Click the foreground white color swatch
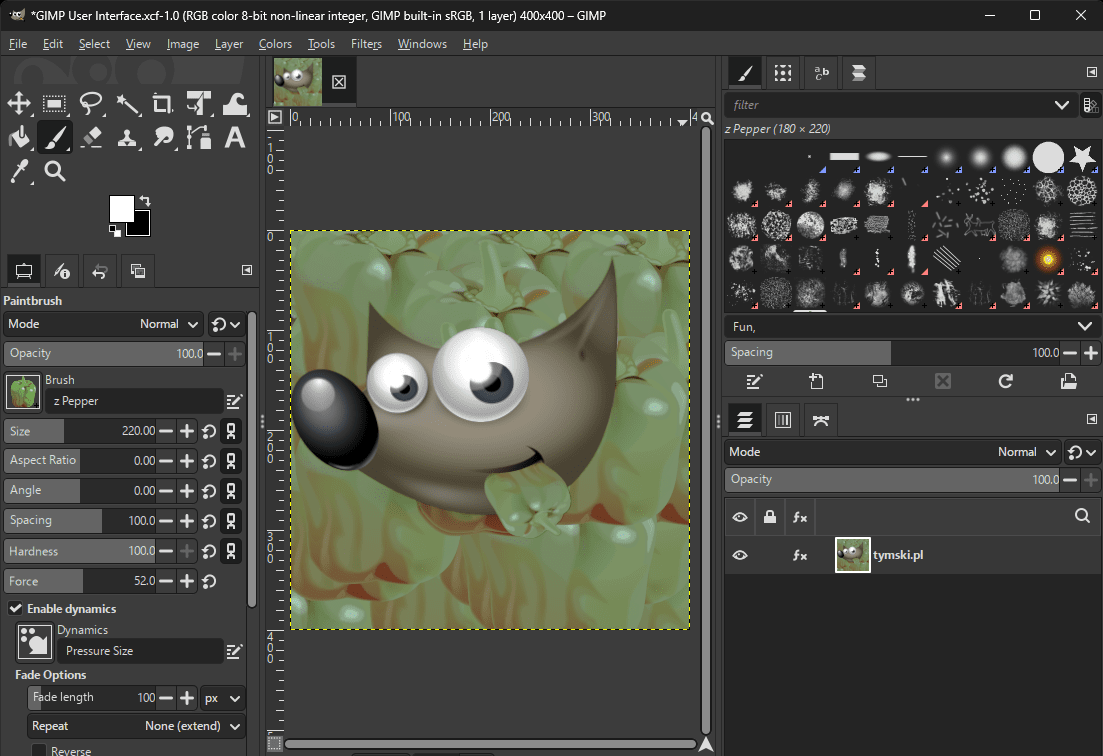Image resolution: width=1103 pixels, height=756 pixels. click(x=122, y=209)
